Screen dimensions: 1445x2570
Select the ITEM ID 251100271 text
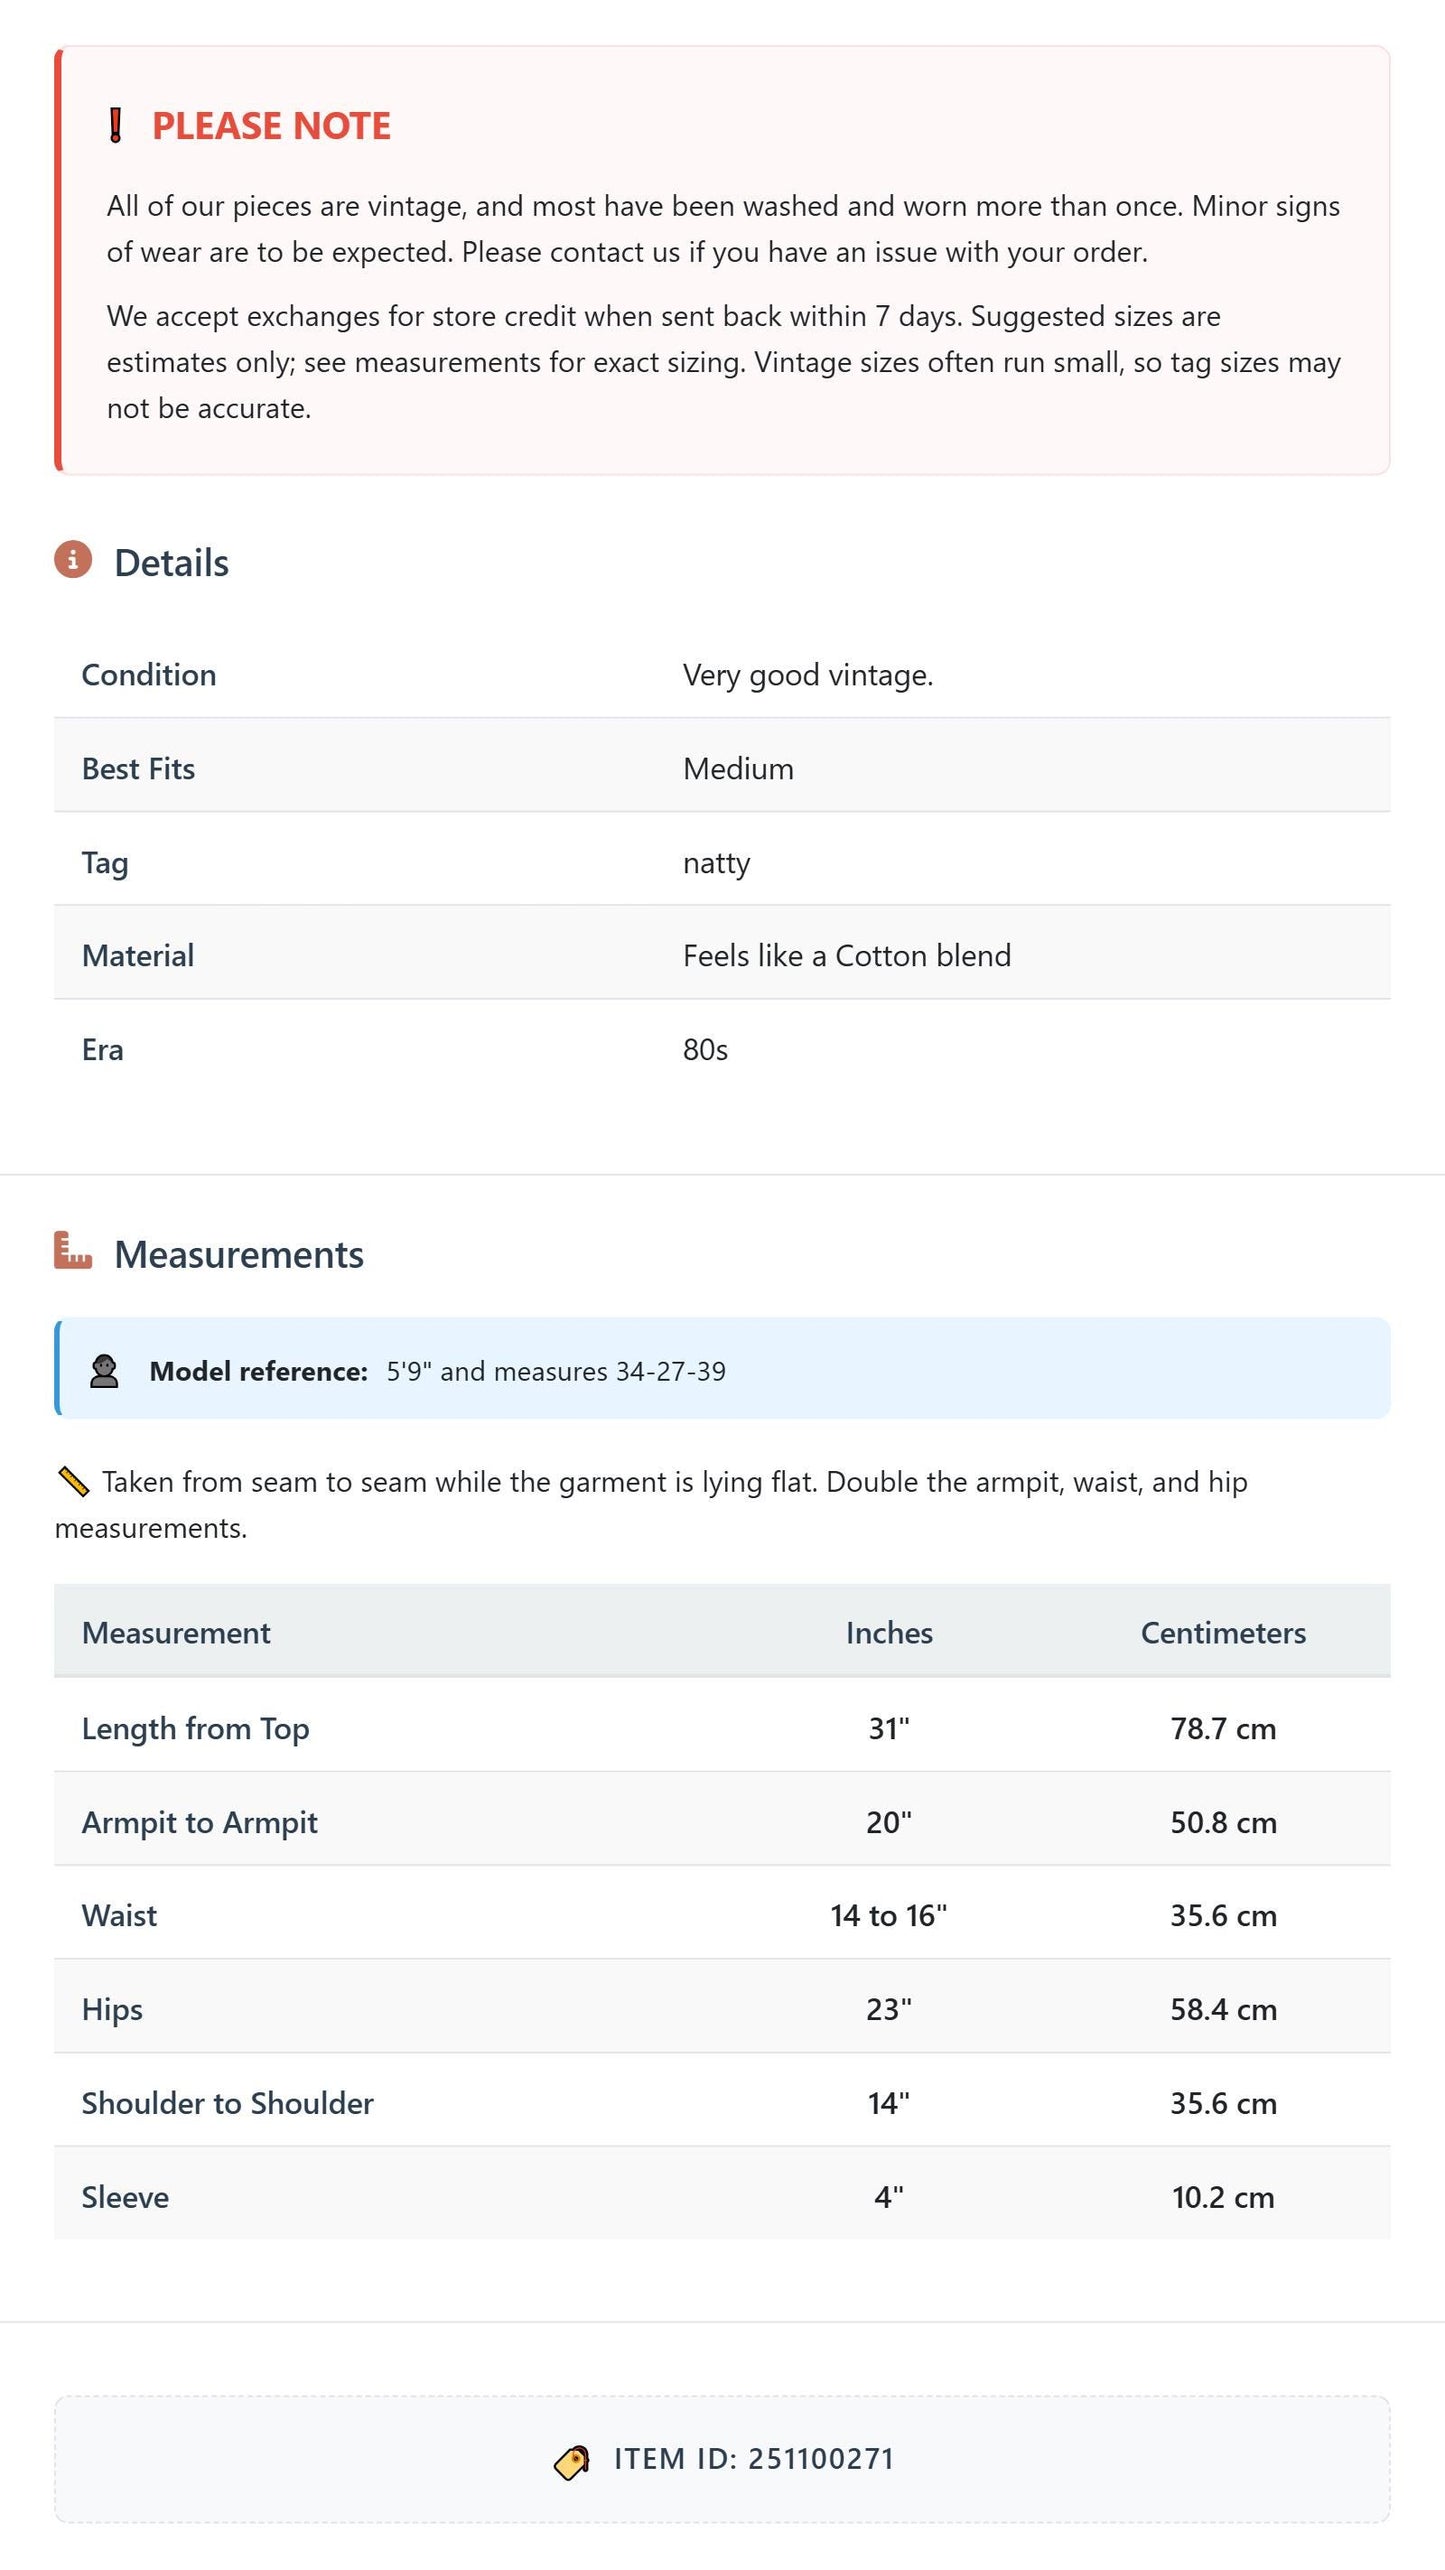754,2459
